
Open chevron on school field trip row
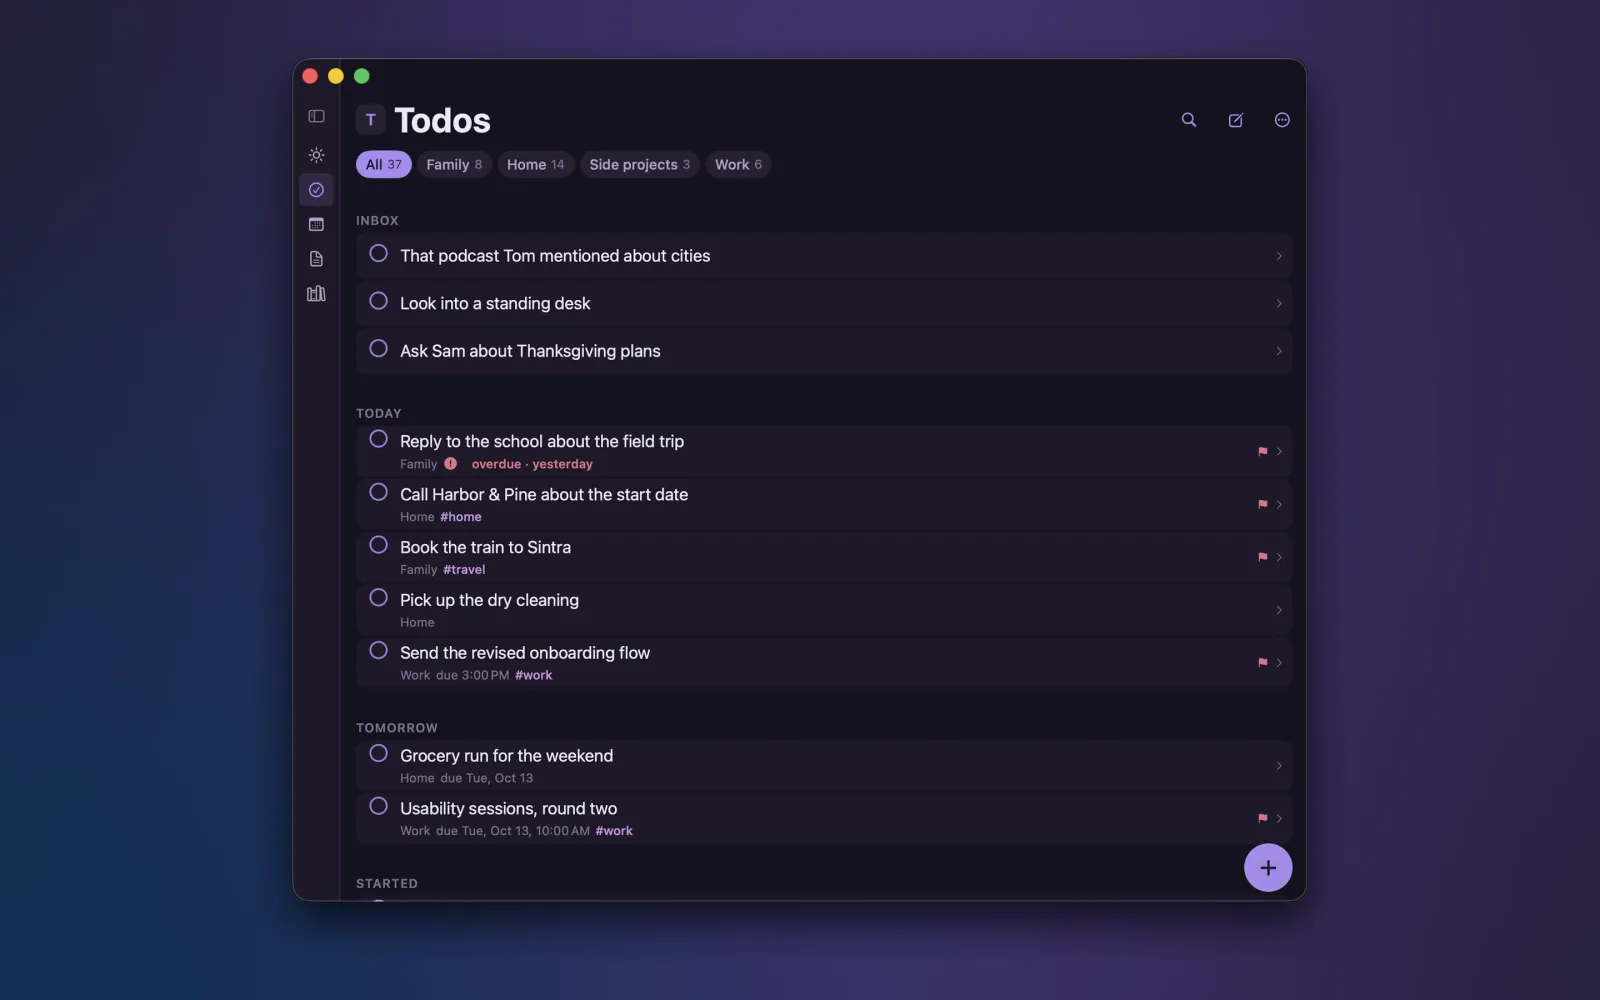[x=1279, y=452]
